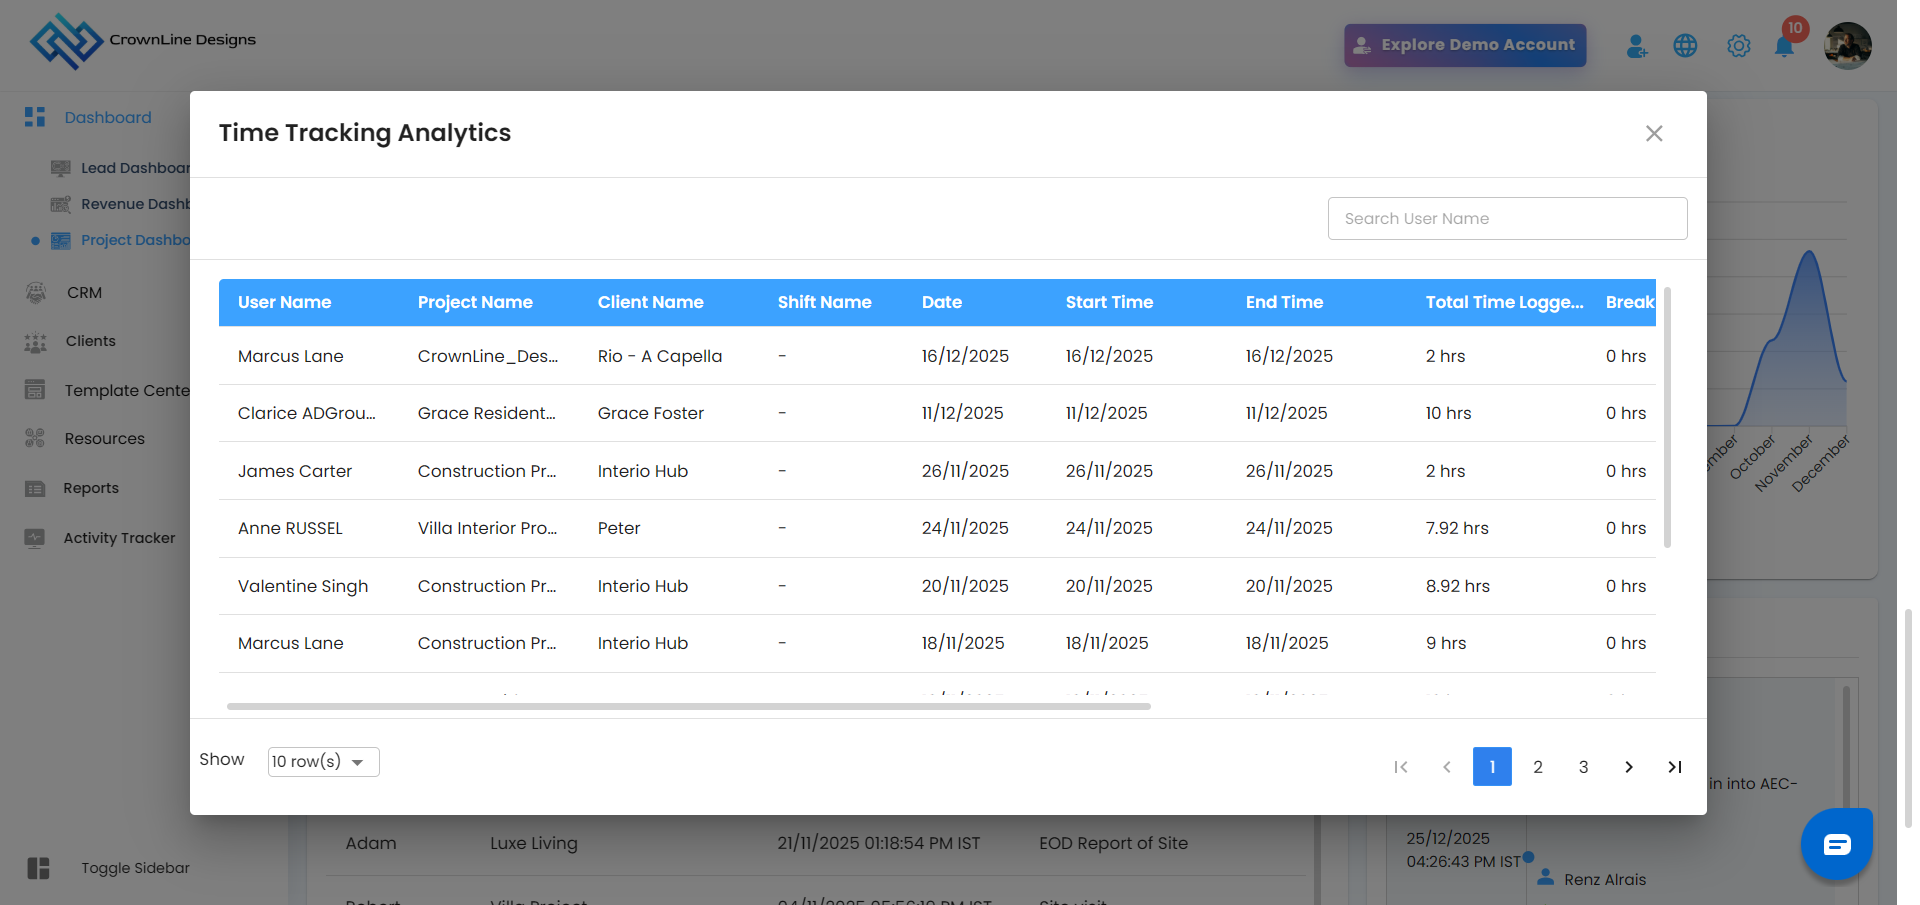Click project cell CrownLine_Des...

488,356
